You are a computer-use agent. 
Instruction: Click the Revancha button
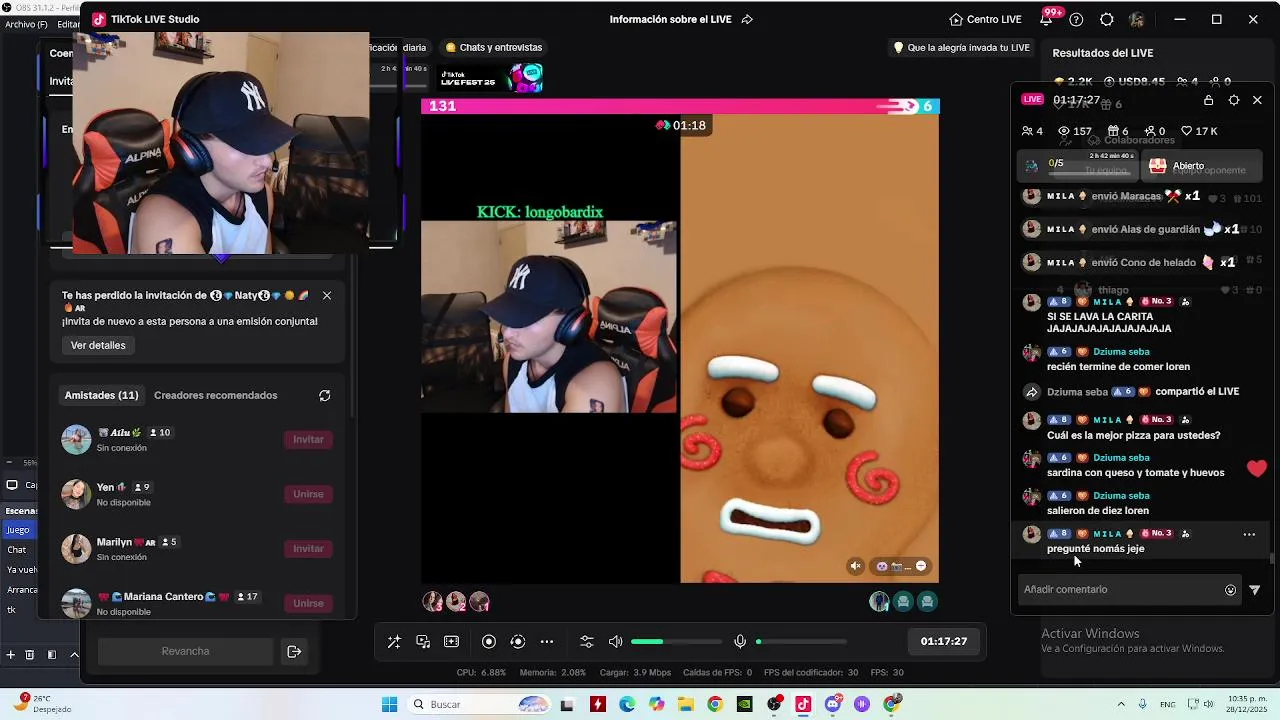[186, 651]
